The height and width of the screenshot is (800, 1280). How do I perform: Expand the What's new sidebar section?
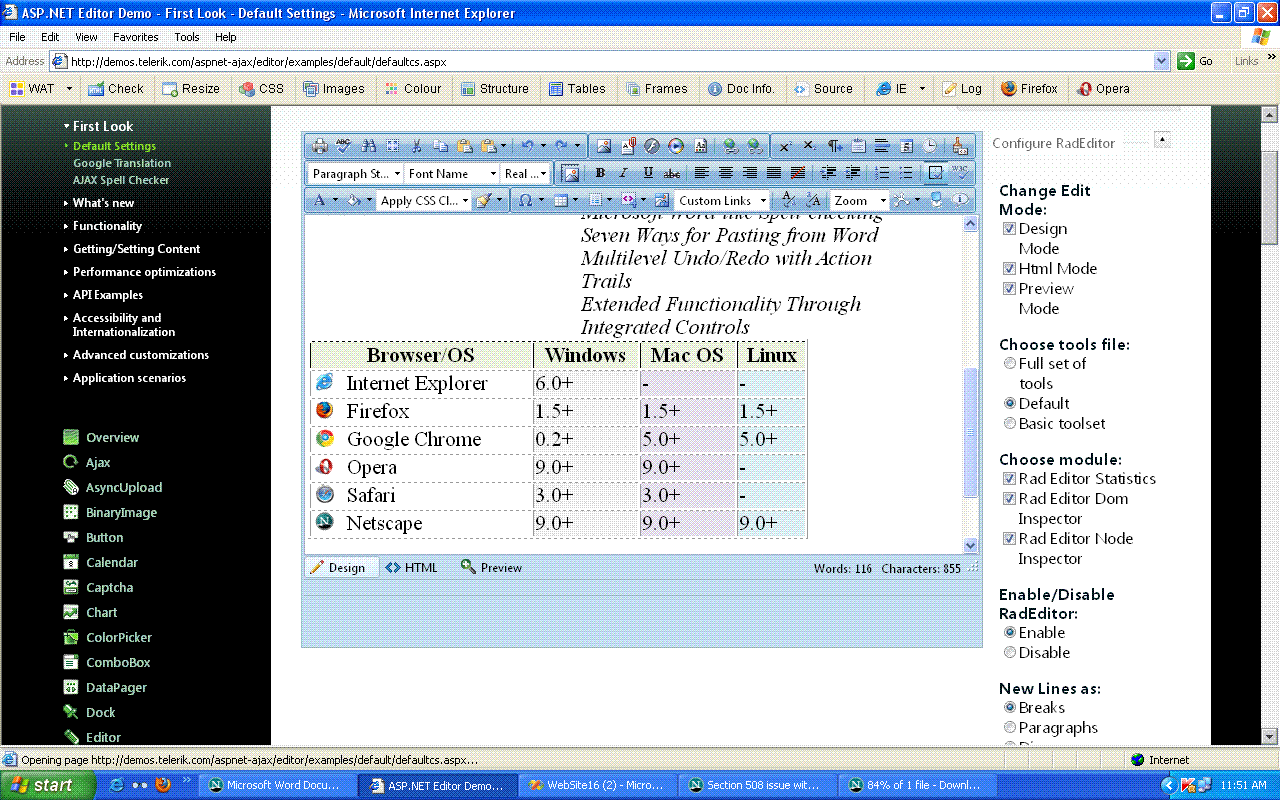pyautogui.click(x=103, y=203)
